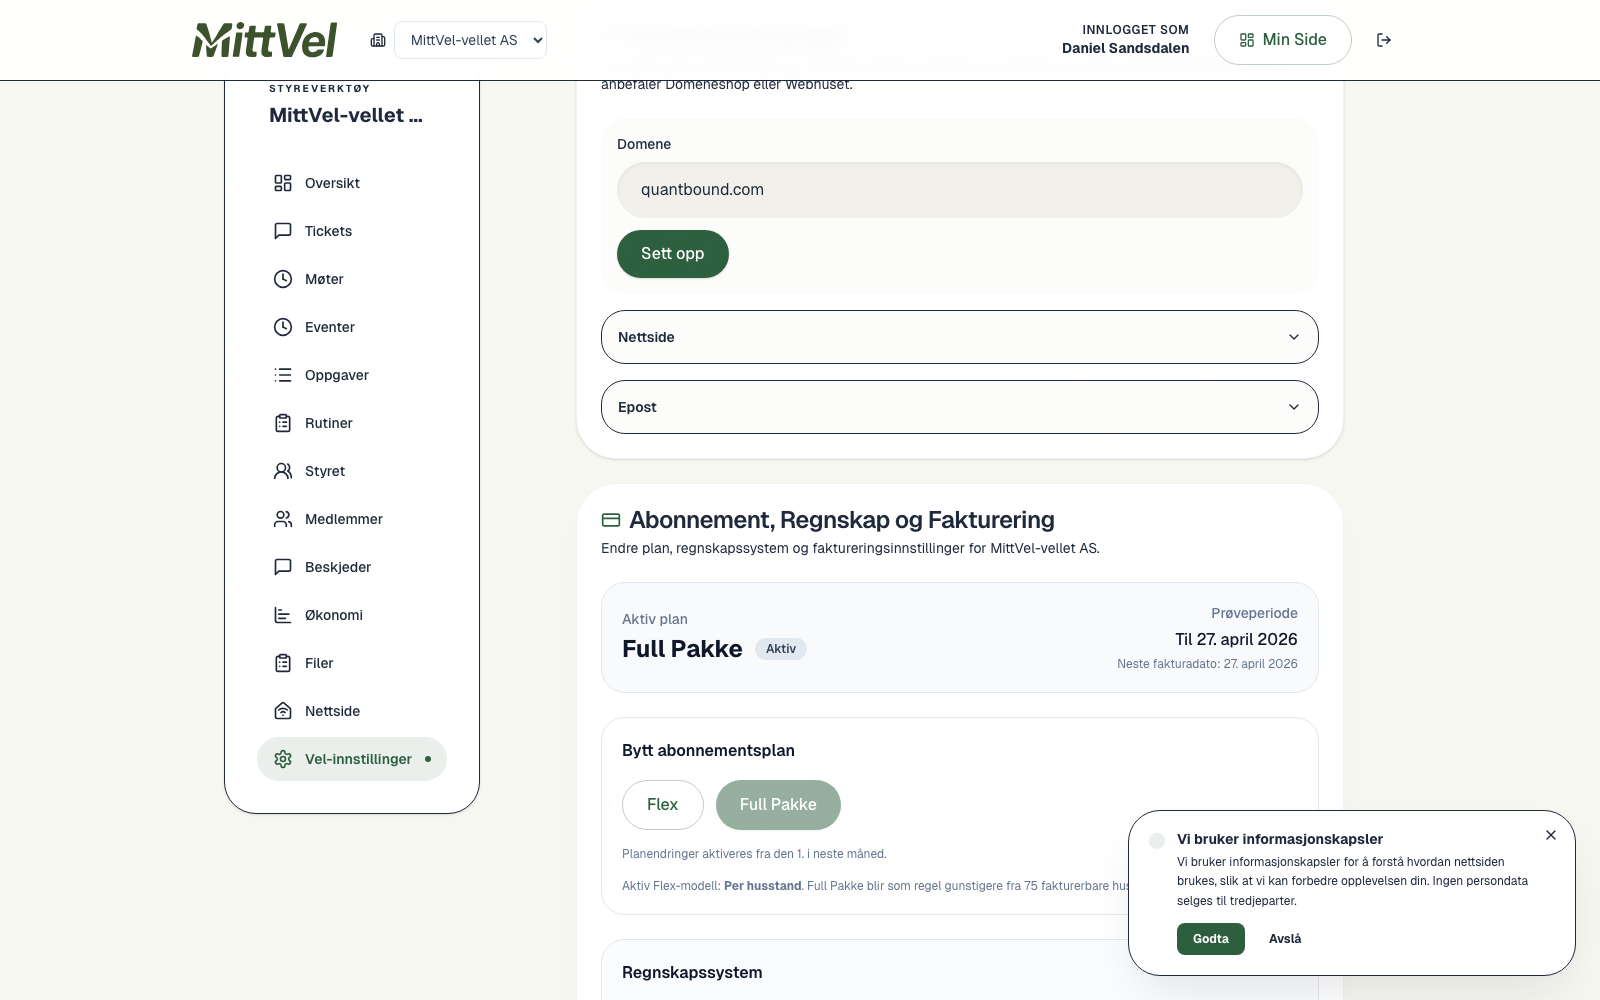Image resolution: width=1600 pixels, height=1000 pixels.
Task: Click the Domene input field
Action: point(960,190)
